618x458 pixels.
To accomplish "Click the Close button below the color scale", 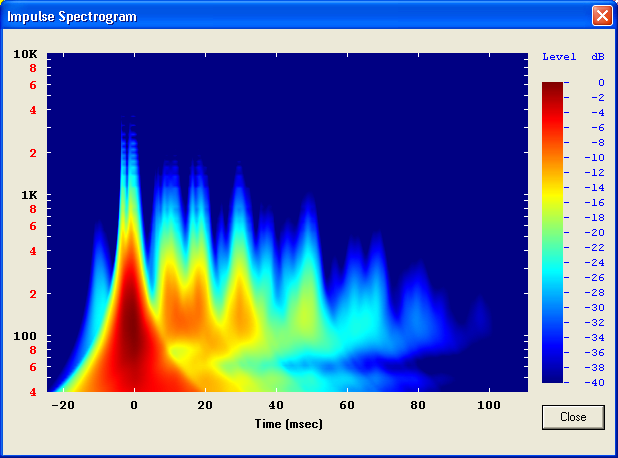I will click(x=573, y=417).
